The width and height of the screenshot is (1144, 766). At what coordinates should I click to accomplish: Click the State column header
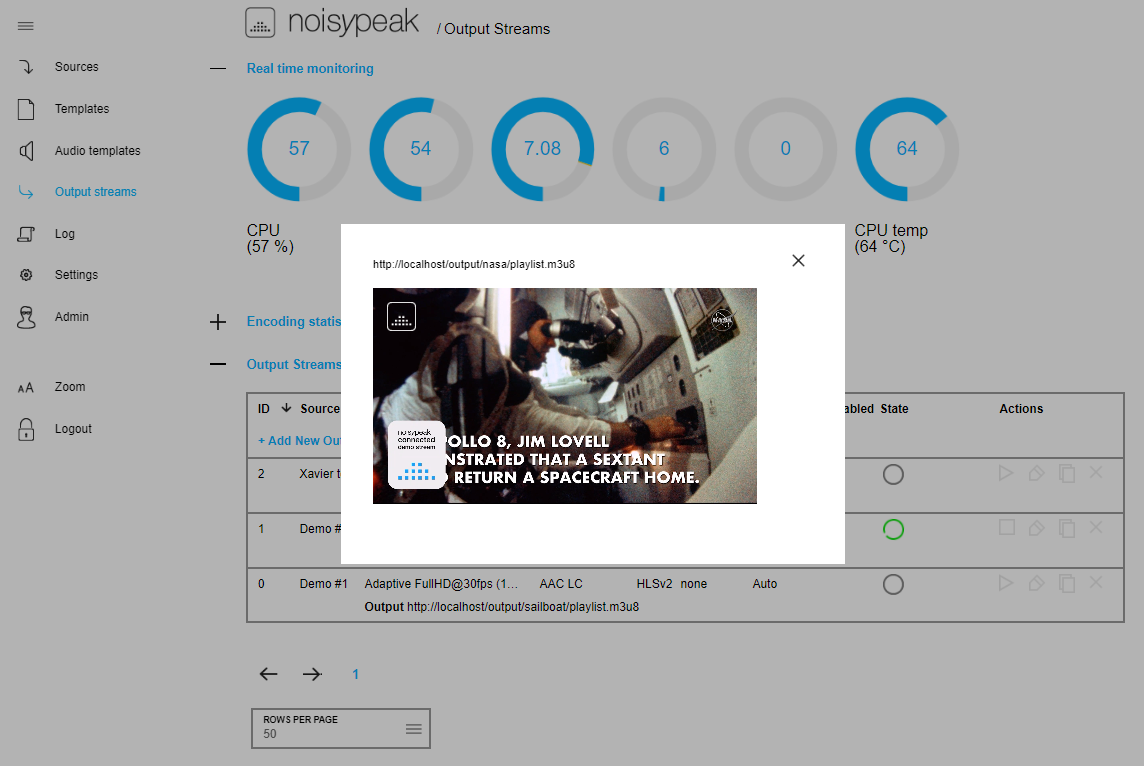coord(894,409)
